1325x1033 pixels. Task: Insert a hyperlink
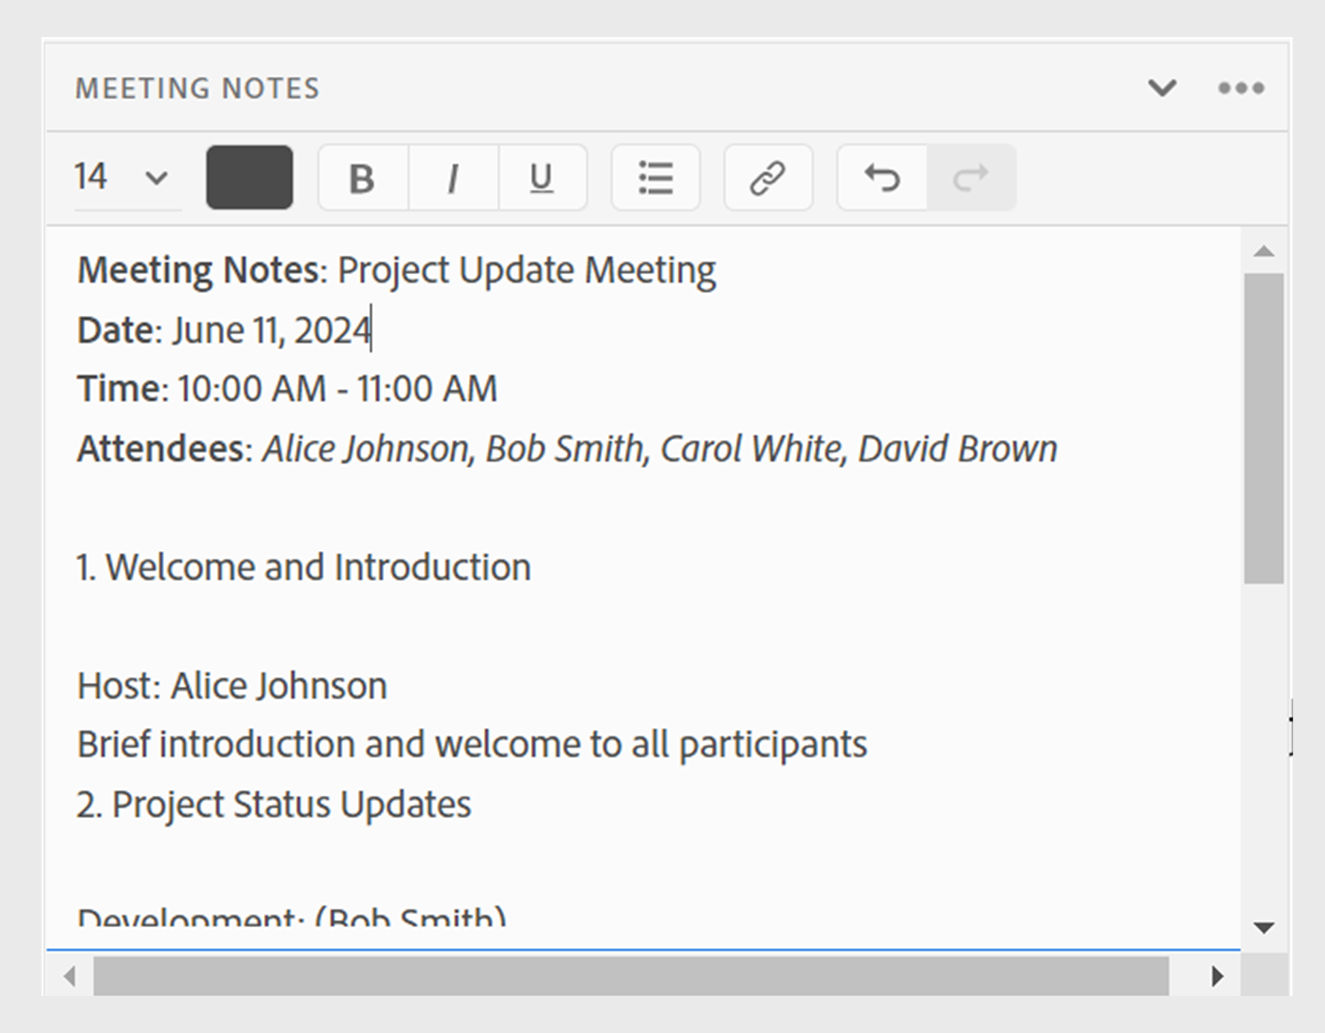point(768,178)
